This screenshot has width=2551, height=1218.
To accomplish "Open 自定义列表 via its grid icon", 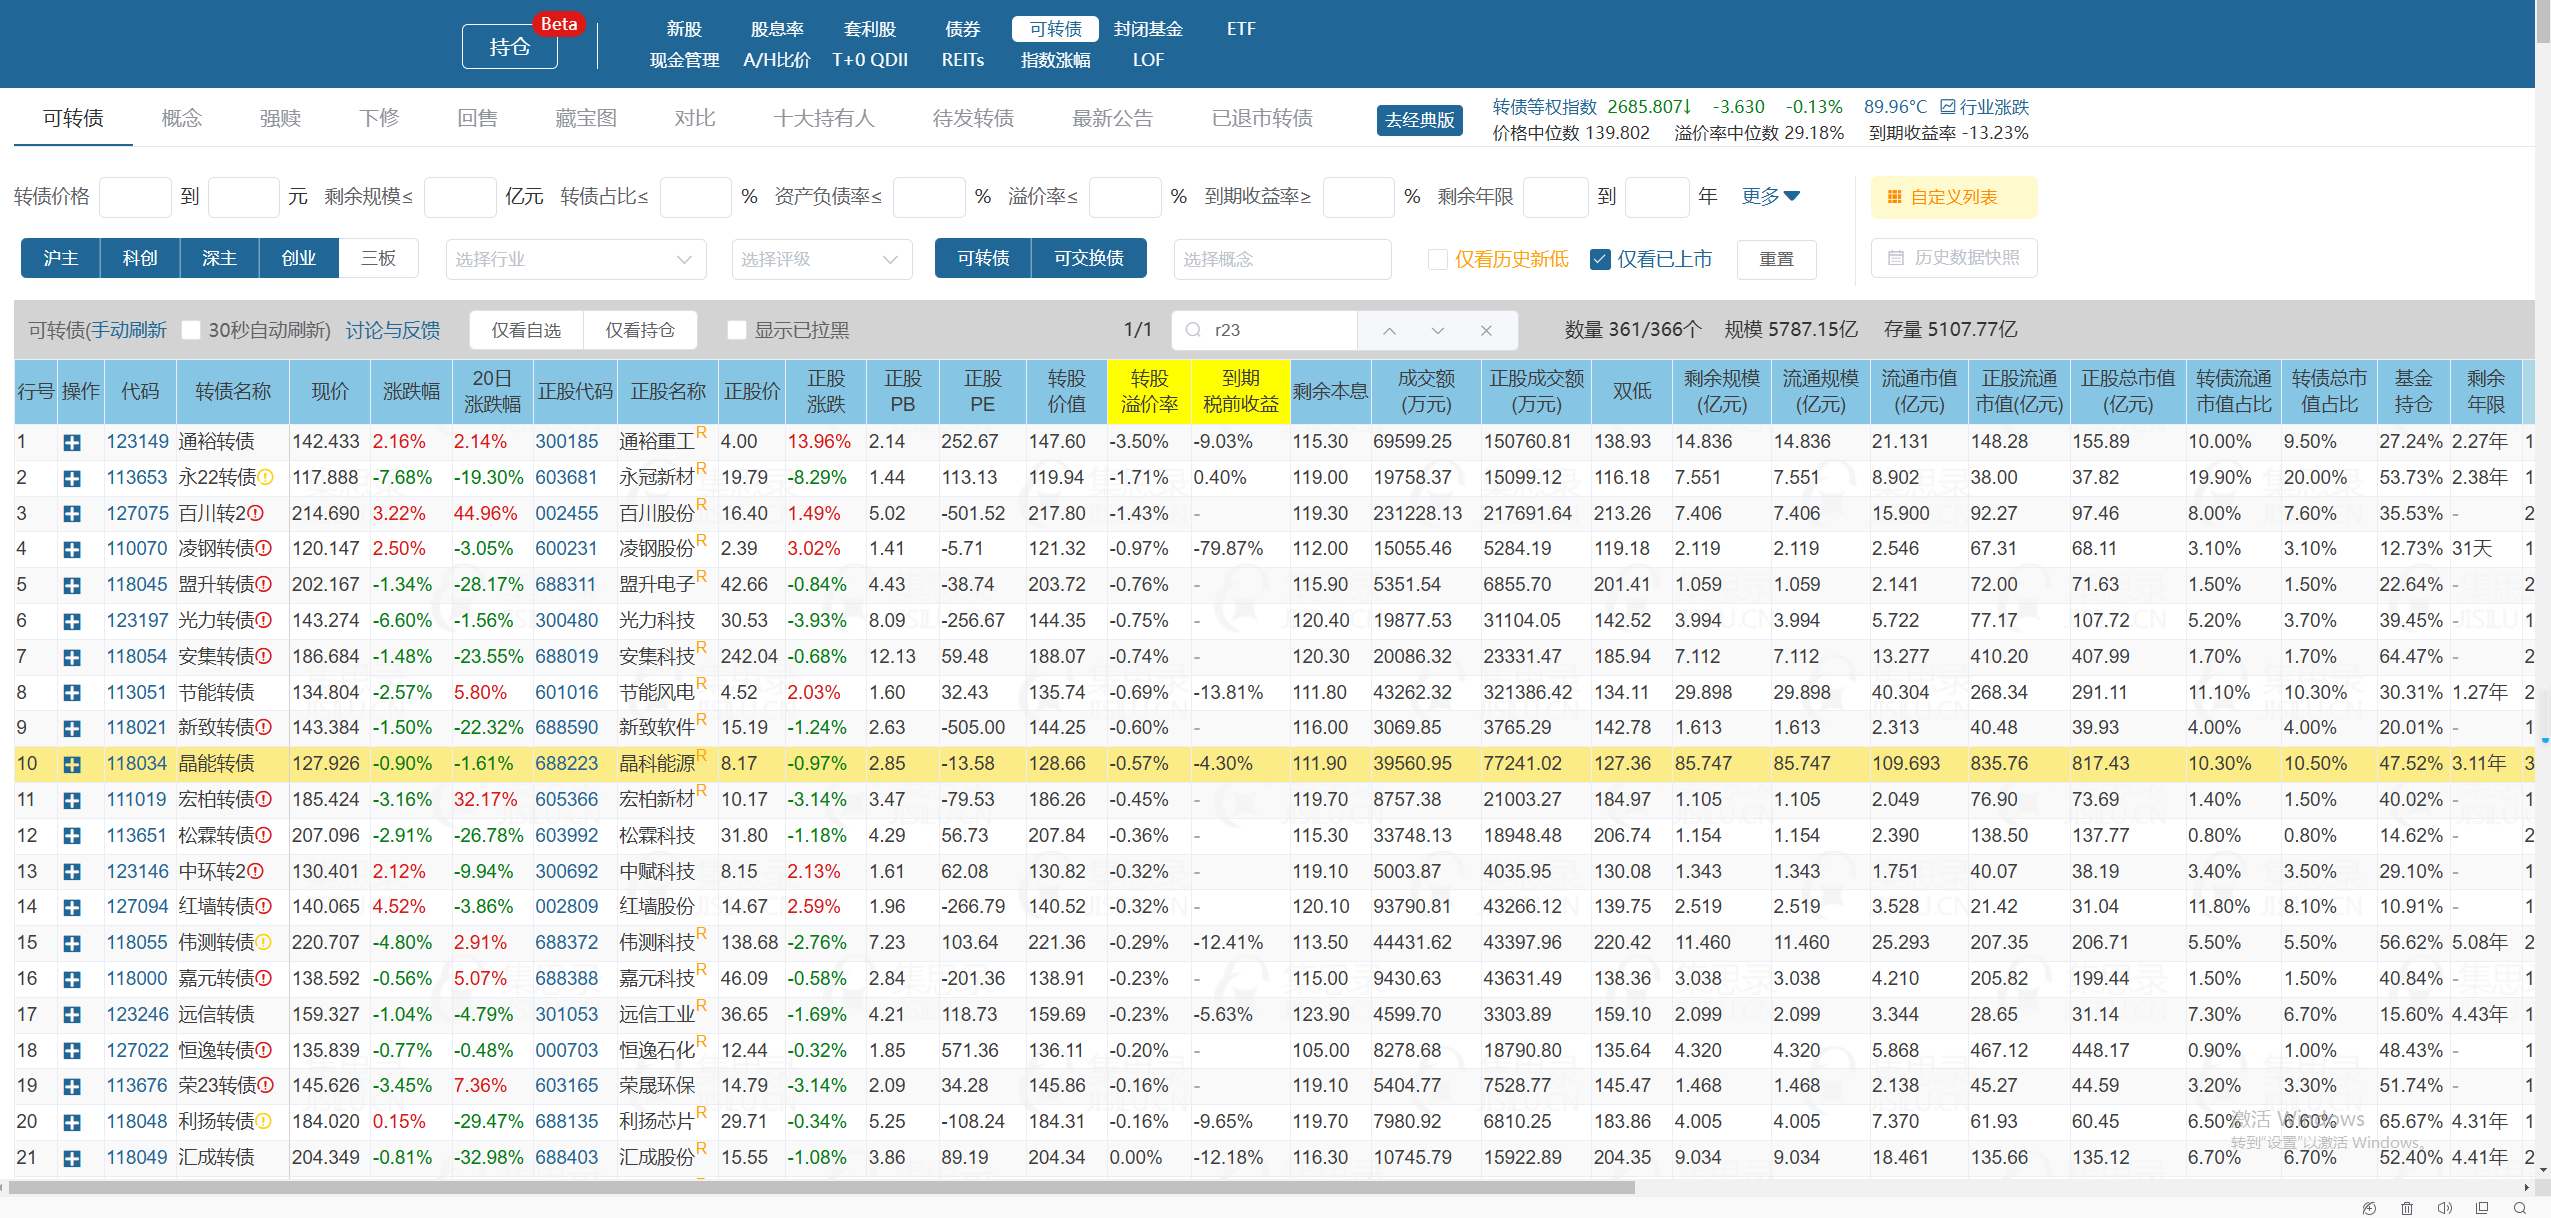I will click(1894, 197).
